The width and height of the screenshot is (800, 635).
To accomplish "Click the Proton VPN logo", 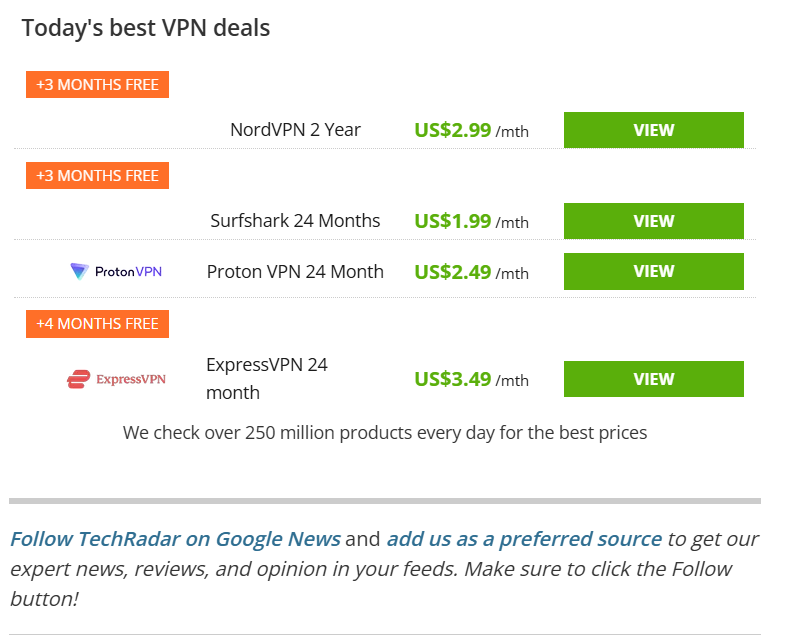I will [x=116, y=271].
